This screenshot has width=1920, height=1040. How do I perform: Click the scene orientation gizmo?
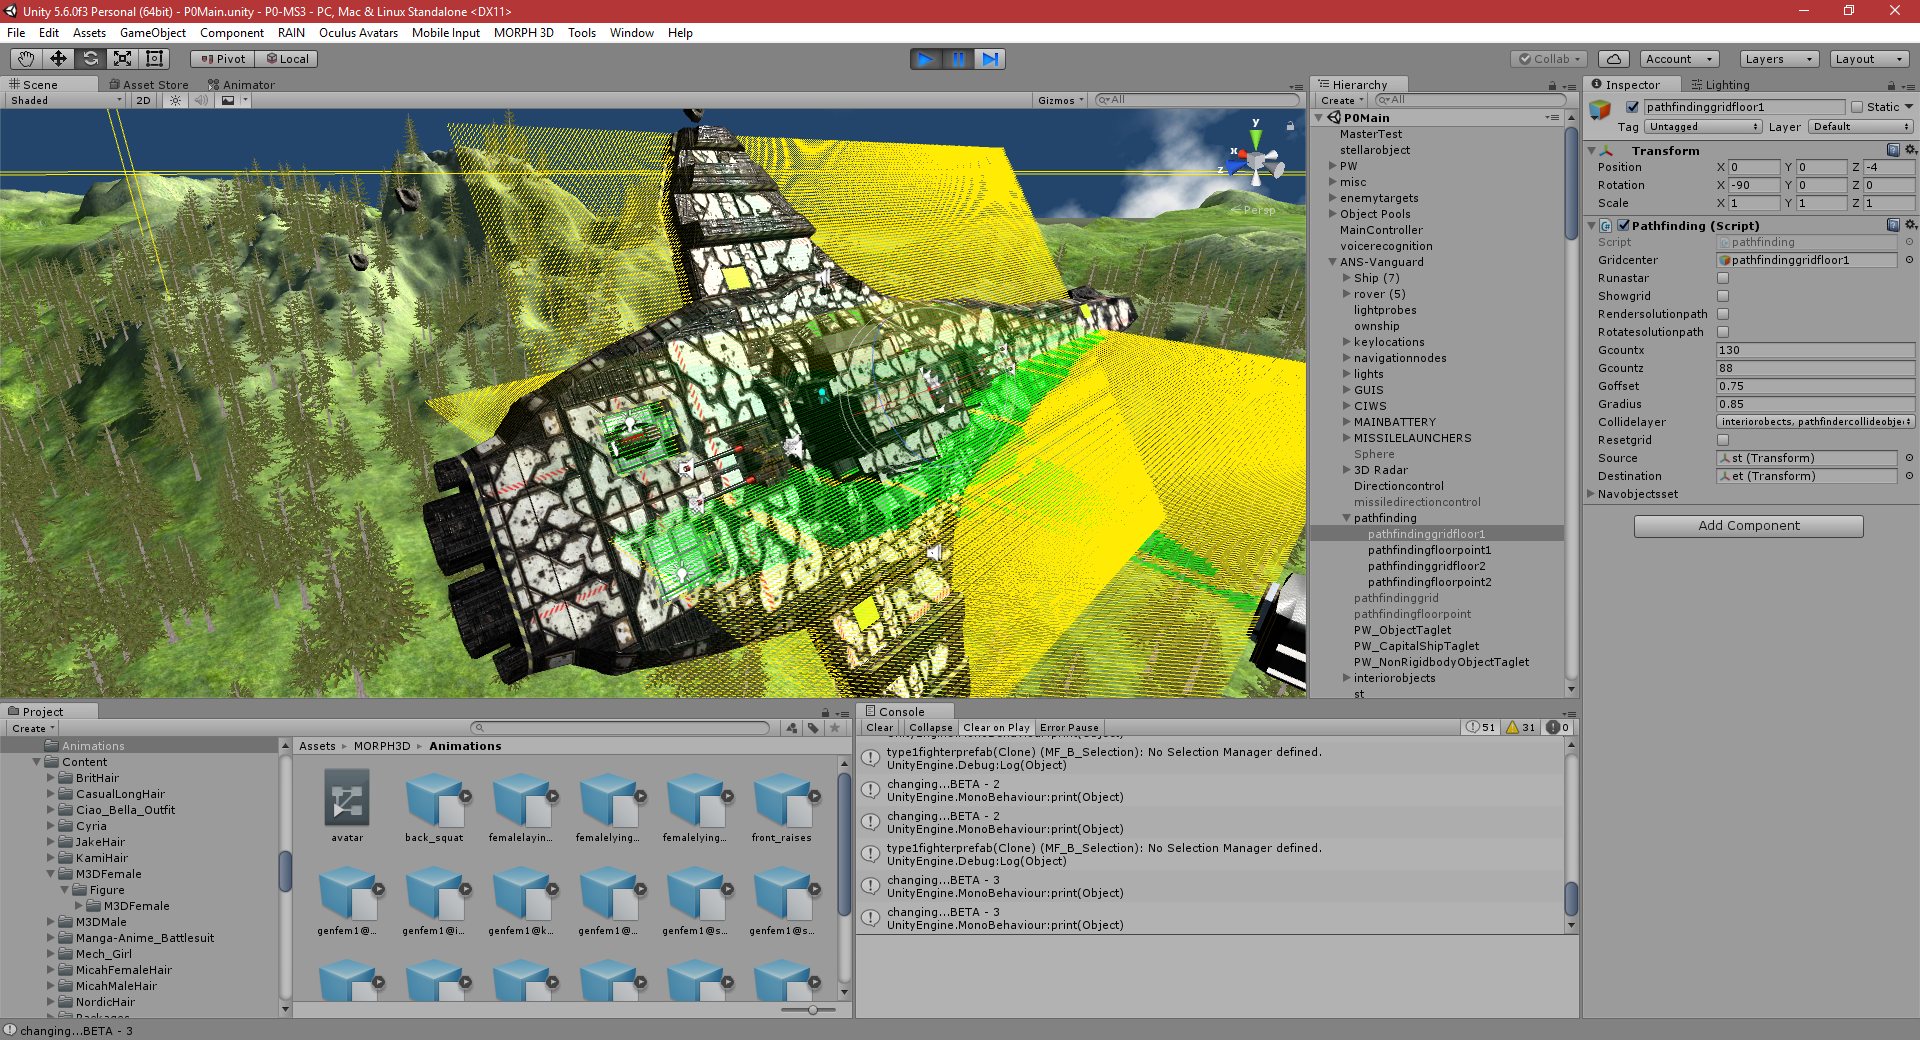pos(1256,160)
